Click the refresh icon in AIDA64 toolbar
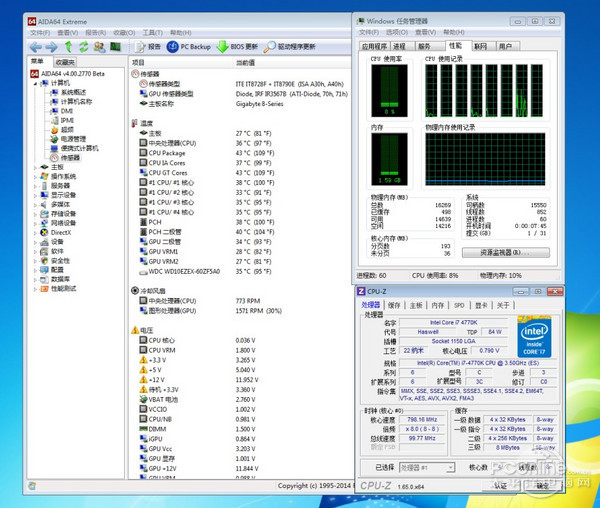 click(84, 46)
